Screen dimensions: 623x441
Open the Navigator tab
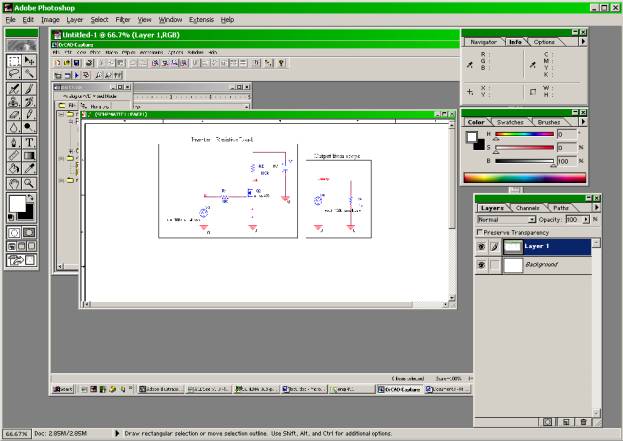point(483,42)
